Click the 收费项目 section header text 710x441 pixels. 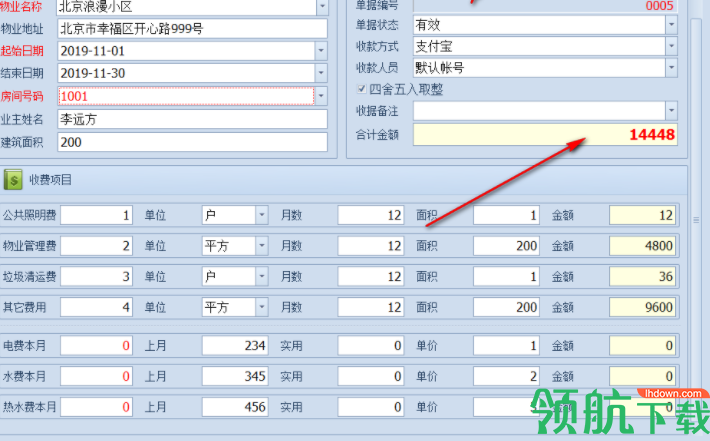[50, 180]
